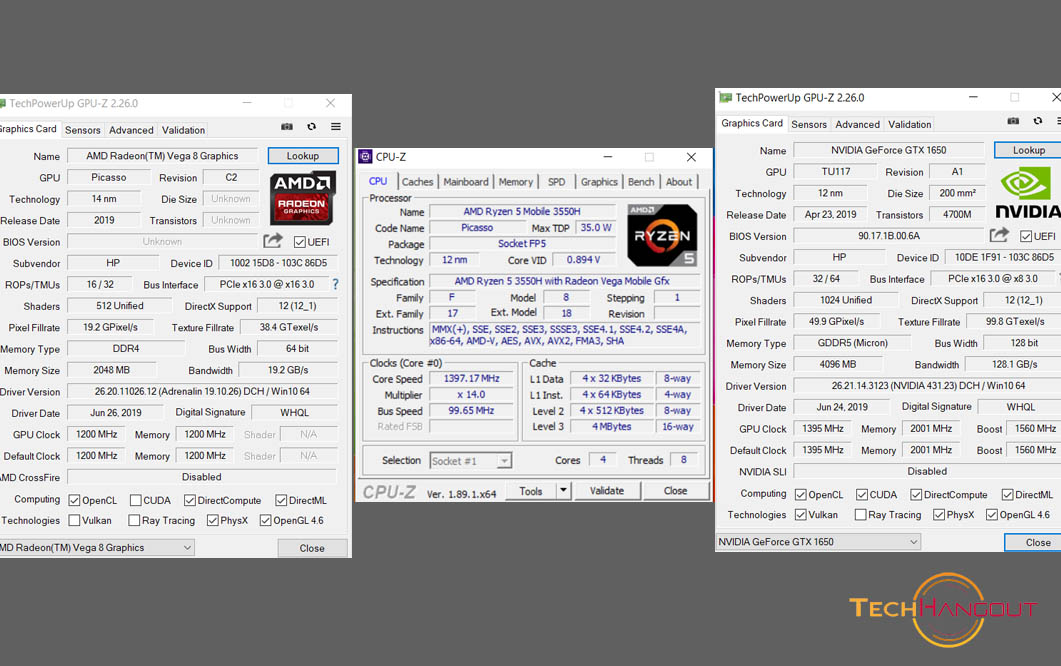1061x666 pixels.
Task: Open the NVIDIA GeForce GTX 1650 GPU dropdown
Action: (818, 541)
